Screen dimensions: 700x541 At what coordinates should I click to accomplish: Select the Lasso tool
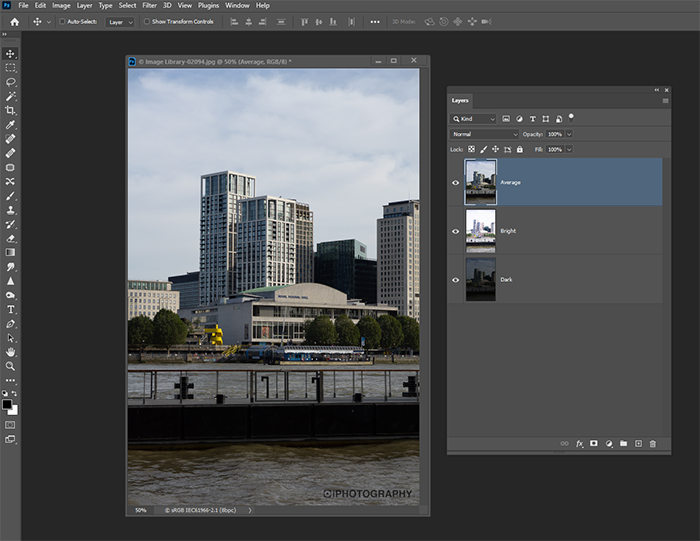[10, 82]
